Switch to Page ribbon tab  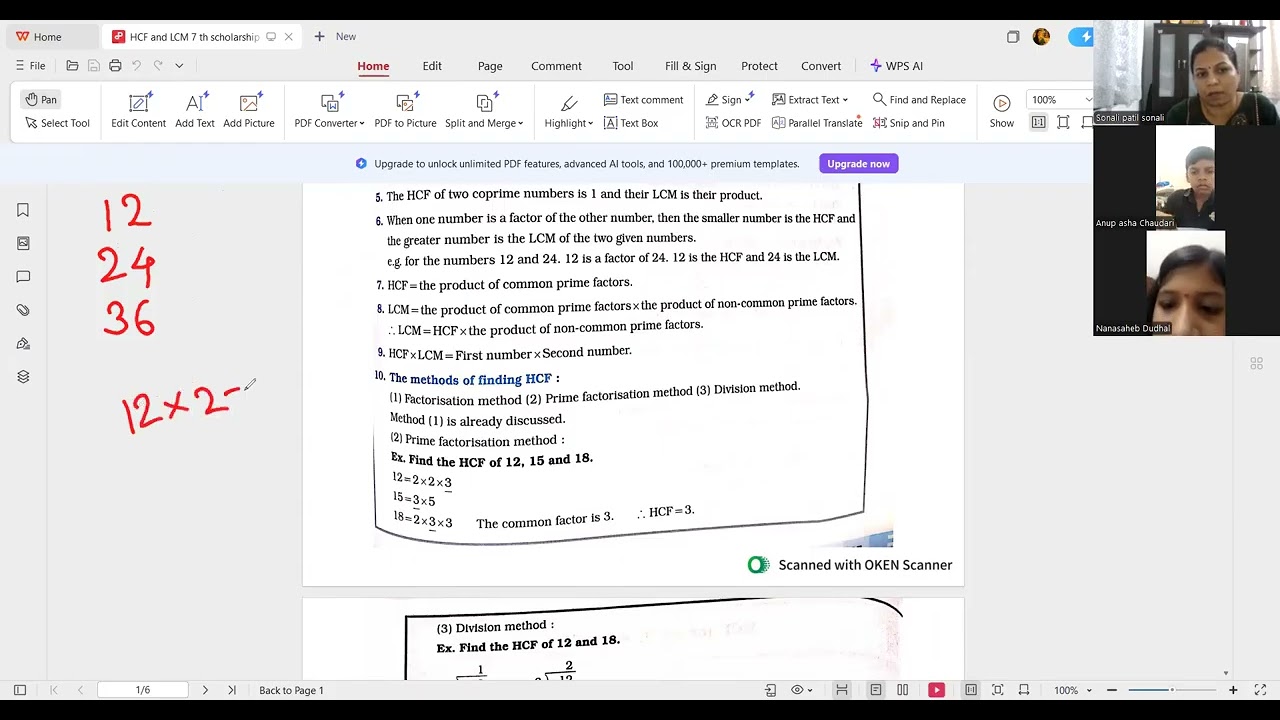click(x=490, y=66)
